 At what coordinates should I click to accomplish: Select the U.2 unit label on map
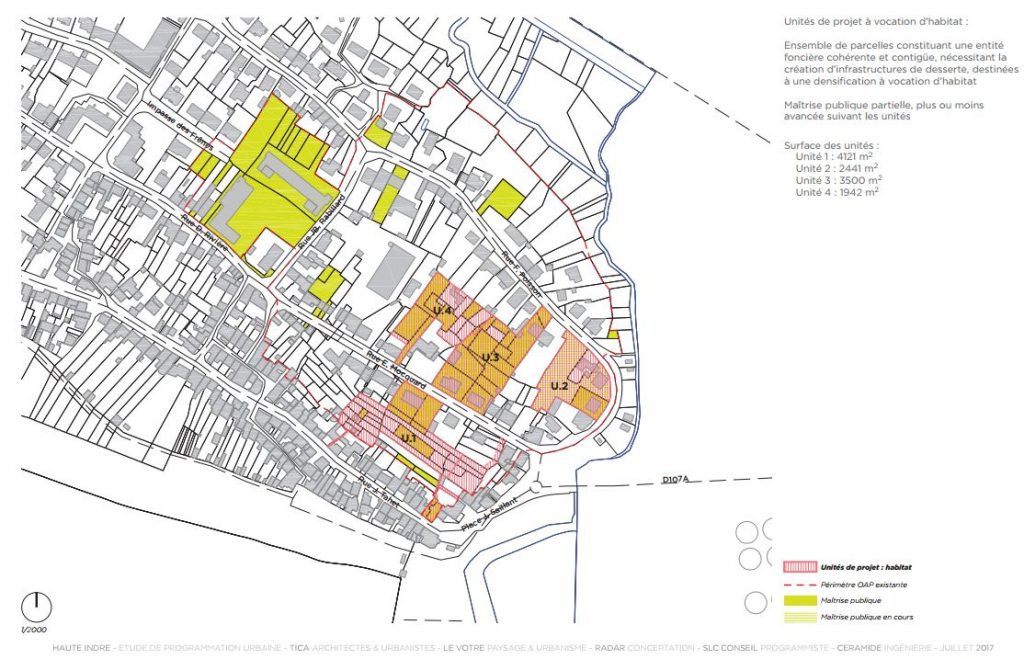pos(559,386)
